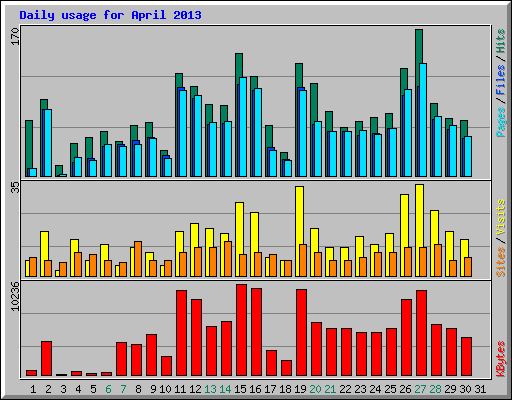Click day 7 weekend label
512x400 pixels.
[x=123, y=389]
